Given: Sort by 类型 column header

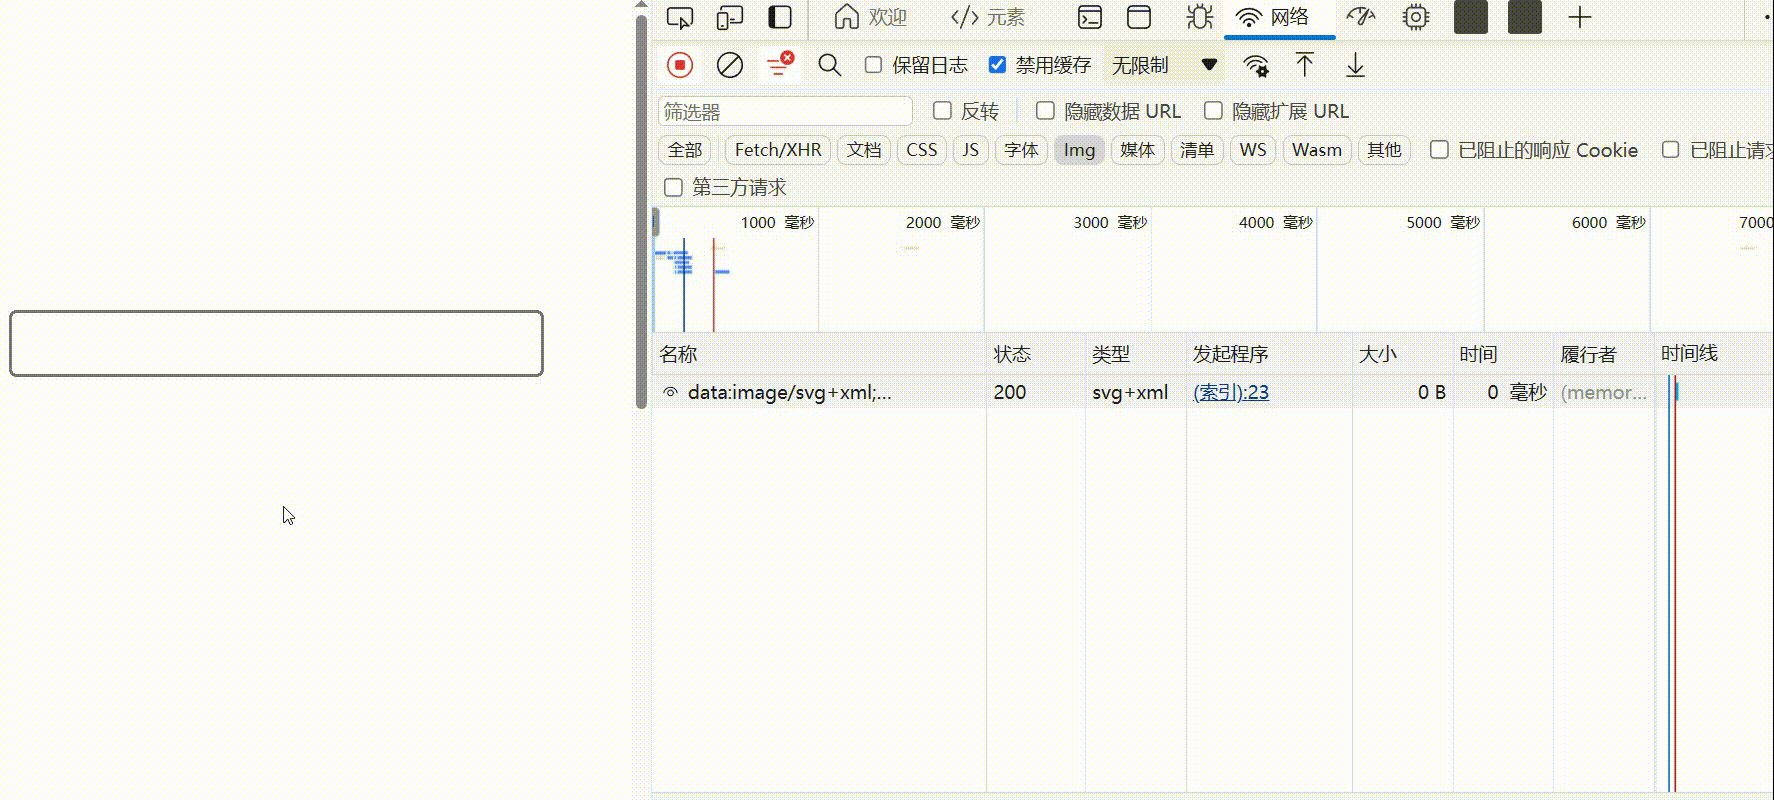Looking at the screenshot, I should pyautogui.click(x=1136, y=354).
